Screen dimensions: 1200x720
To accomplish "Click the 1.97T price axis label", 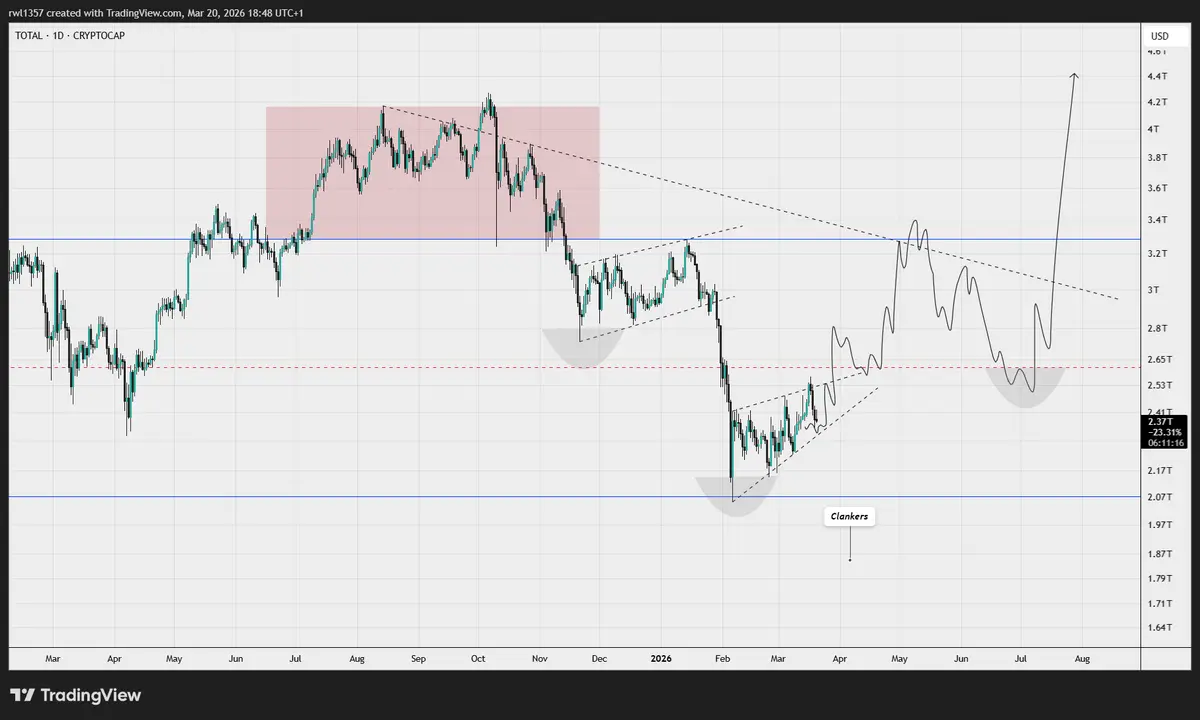I will tap(1161, 525).
